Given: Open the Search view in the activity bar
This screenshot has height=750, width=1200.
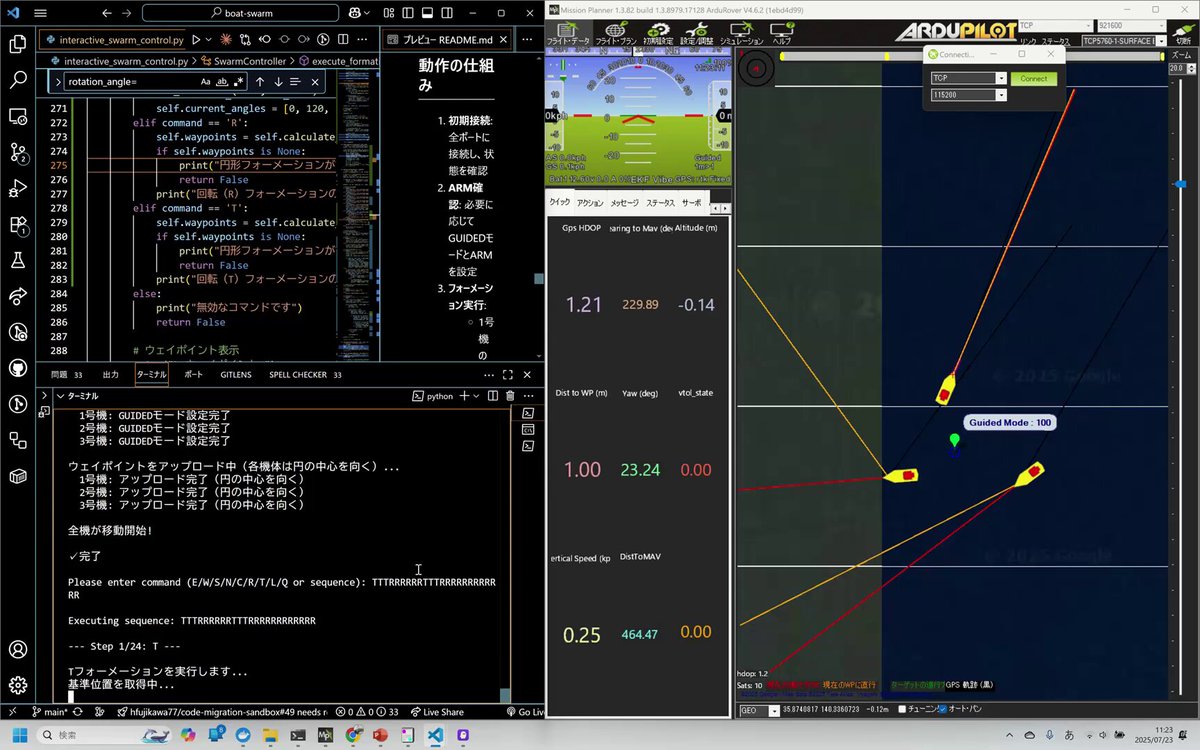Looking at the screenshot, I should tap(17, 80).
